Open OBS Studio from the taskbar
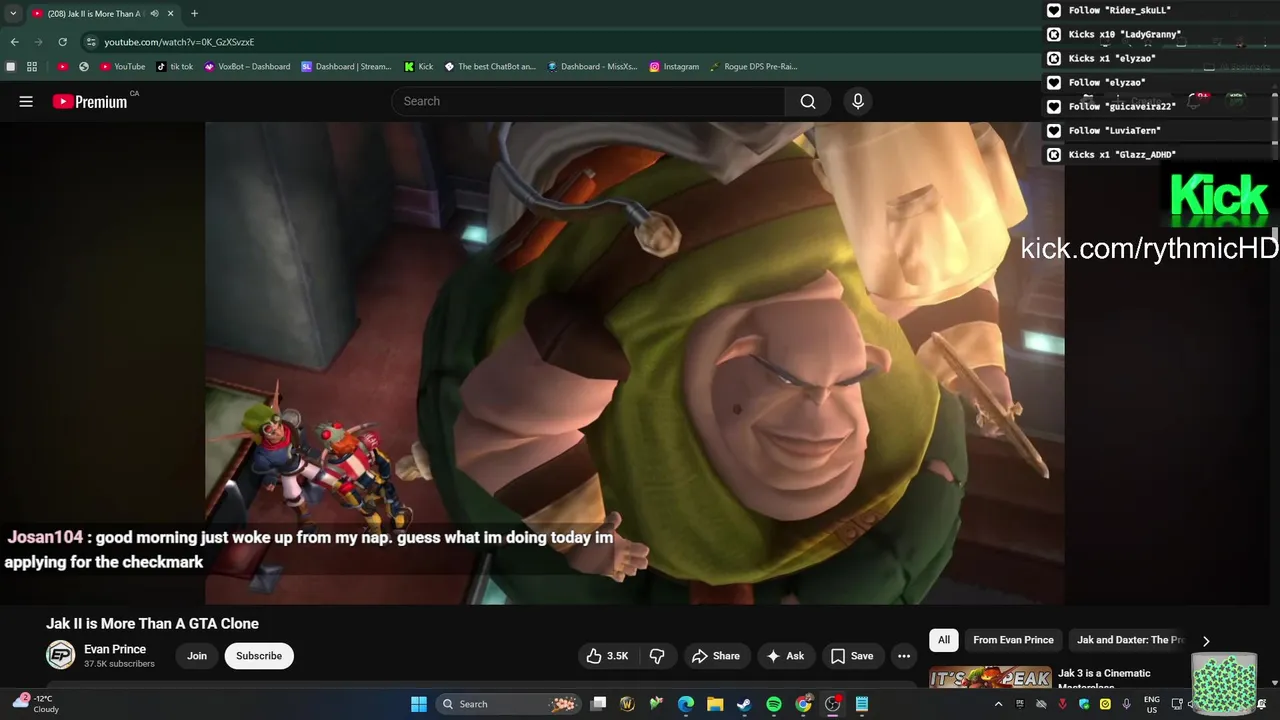The height and width of the screenshot is (720, 1280). (x=832, y=704)
